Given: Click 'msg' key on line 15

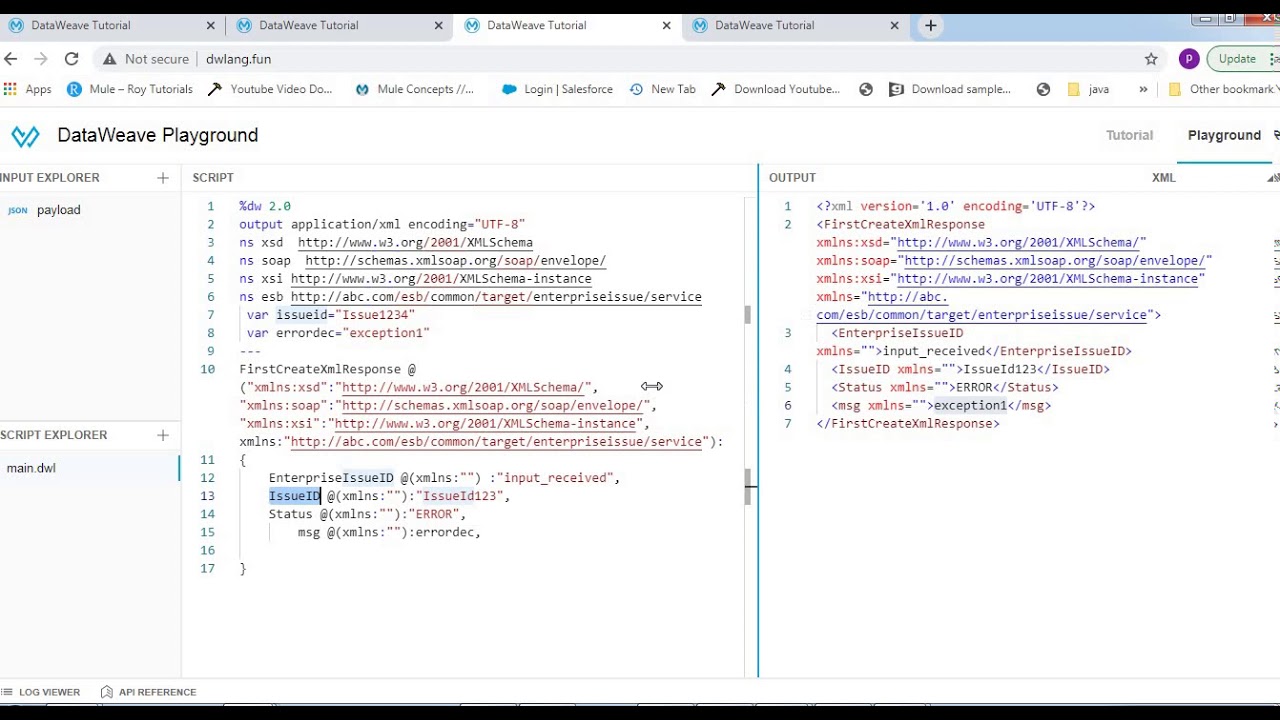Looking at the screenshot, I should [x=308, y=532].
